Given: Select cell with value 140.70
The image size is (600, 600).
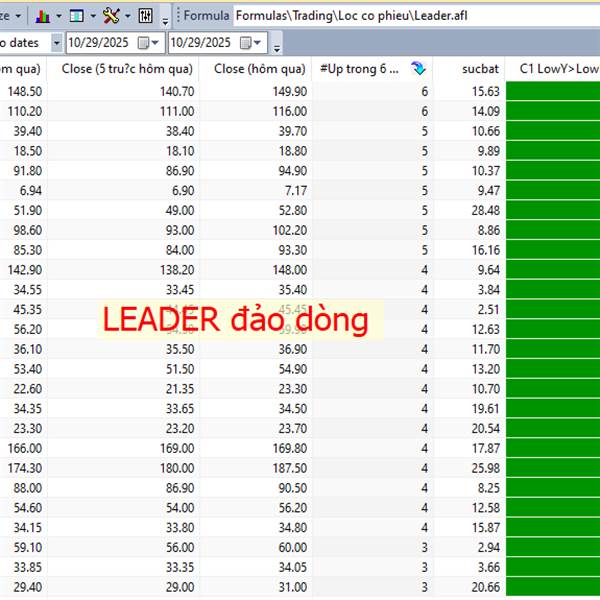Looking at the screenshot, I should click(x=123, y=91).
